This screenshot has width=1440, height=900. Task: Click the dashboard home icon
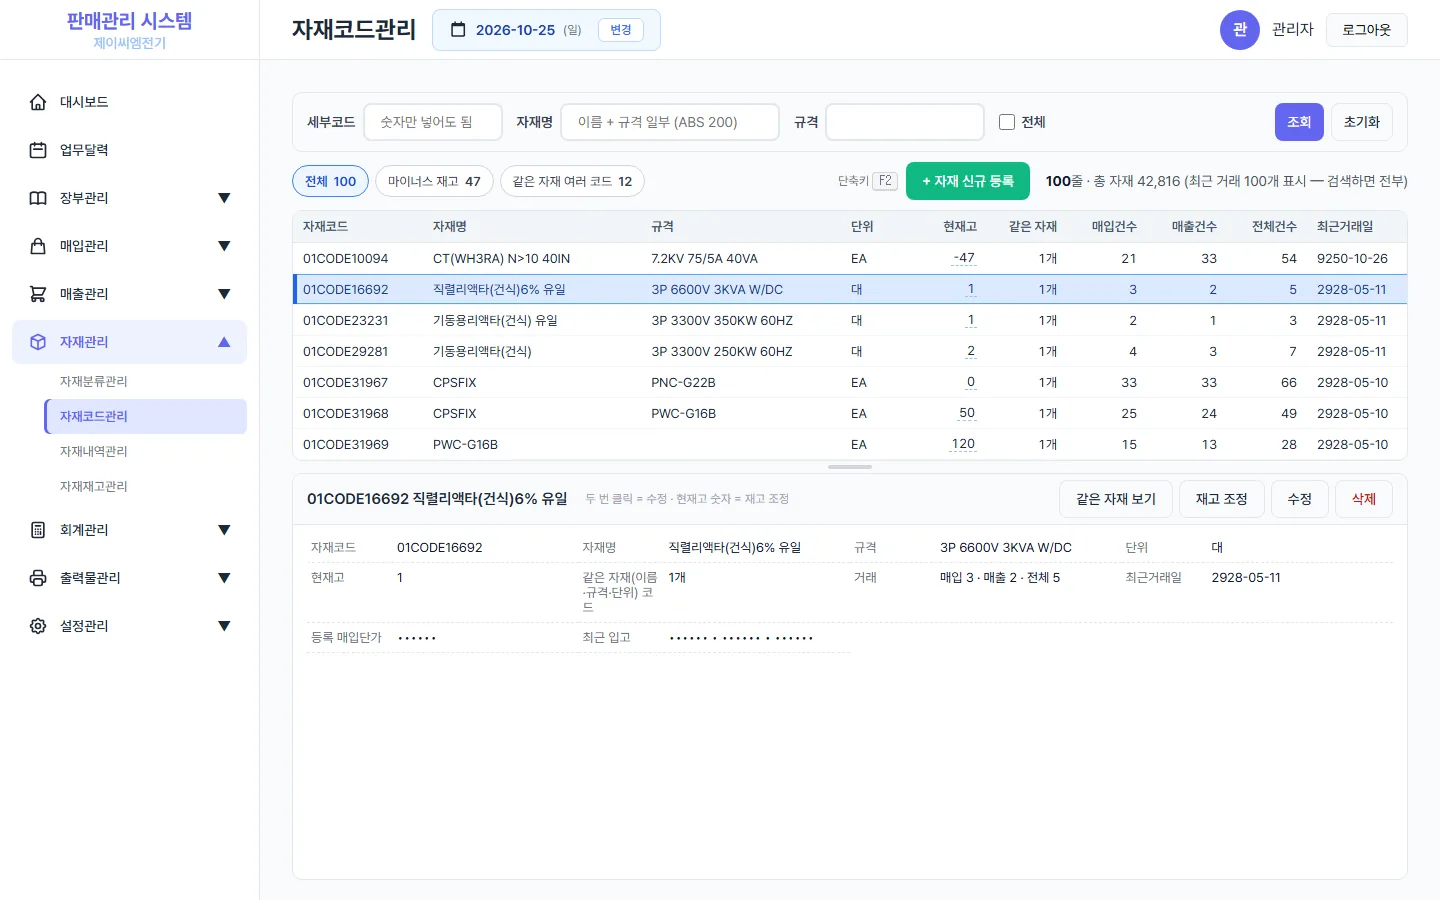pyautogui.click(x=38, y=102)
